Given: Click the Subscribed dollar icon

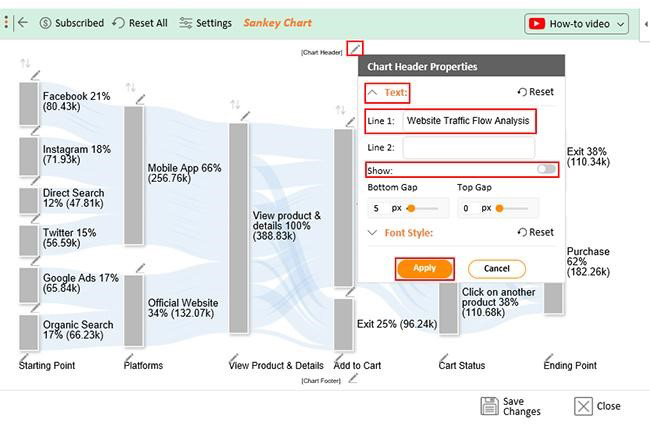Looking at the screenshot, I should [x=45, y=23].
